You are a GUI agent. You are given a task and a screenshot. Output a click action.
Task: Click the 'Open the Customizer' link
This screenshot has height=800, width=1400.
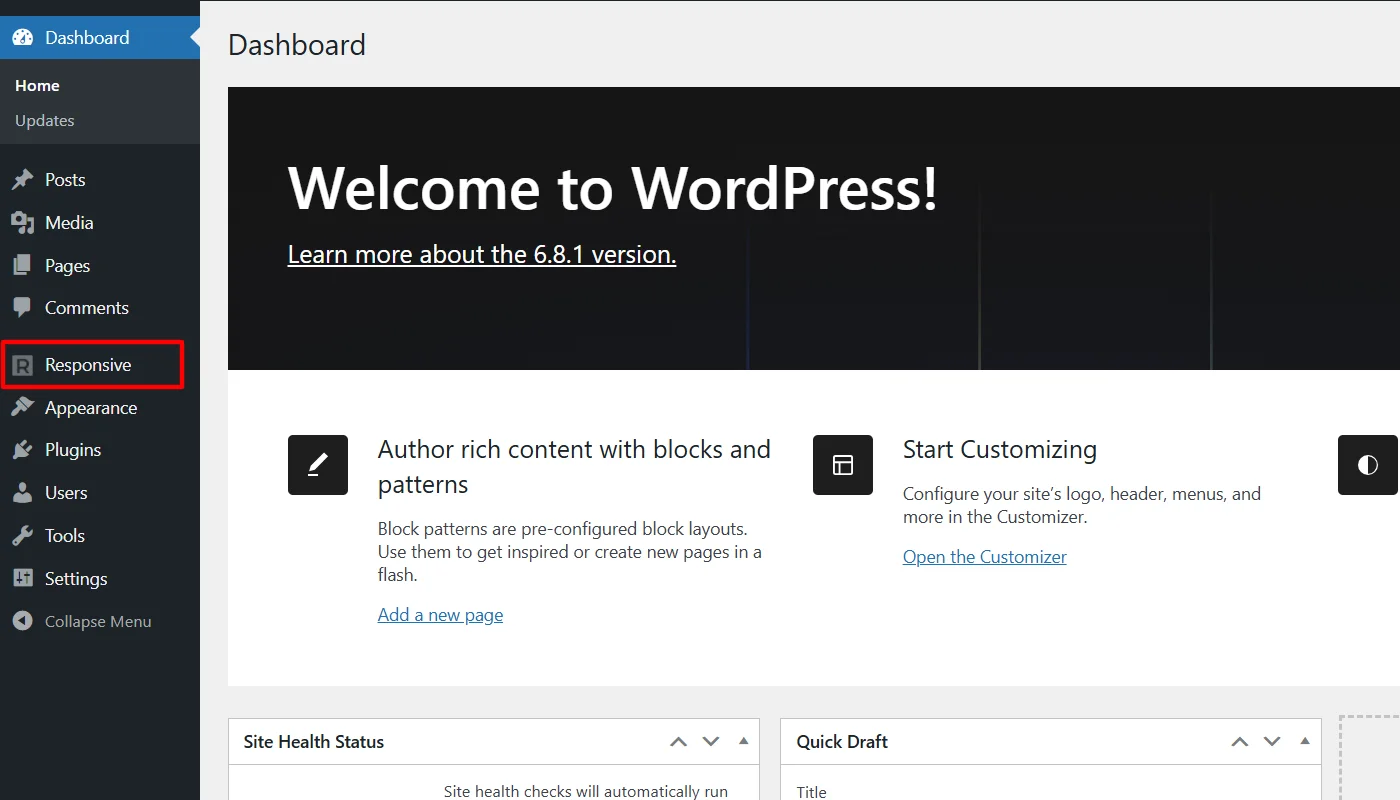(985, 557)
